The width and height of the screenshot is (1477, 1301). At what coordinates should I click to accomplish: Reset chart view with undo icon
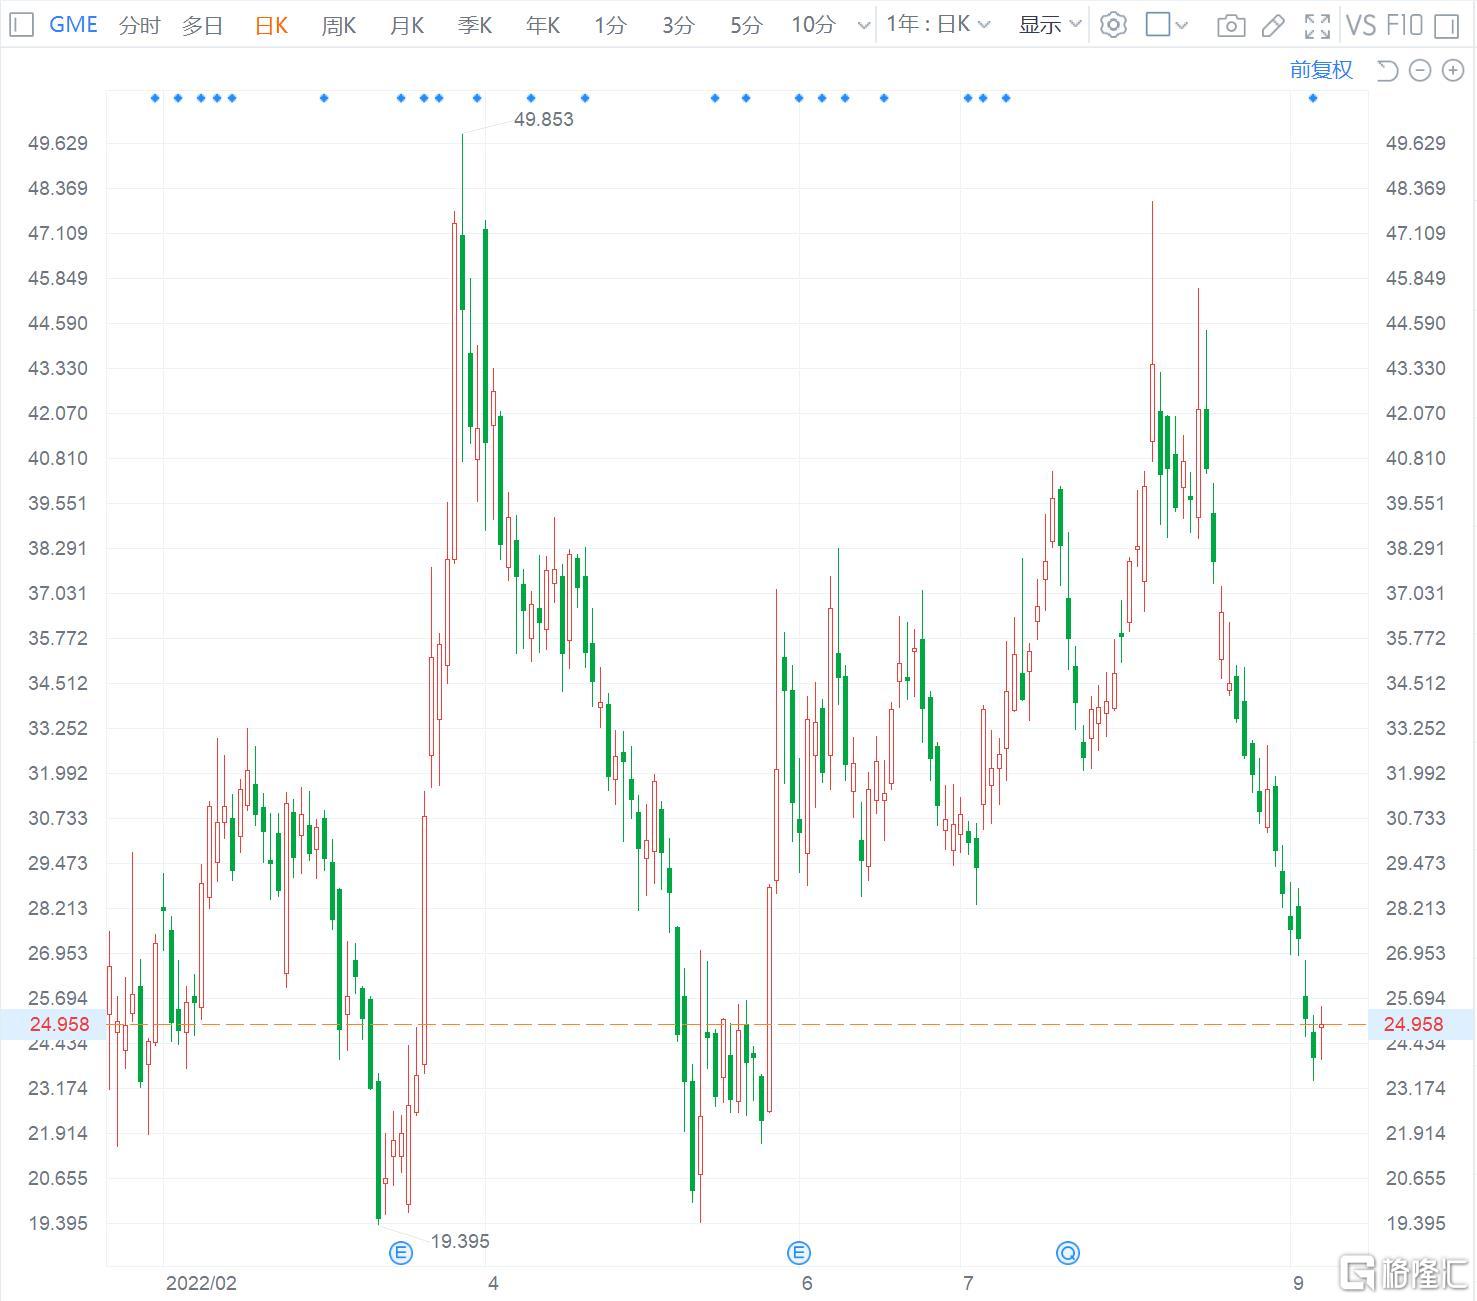click(x=1387, y=70)
